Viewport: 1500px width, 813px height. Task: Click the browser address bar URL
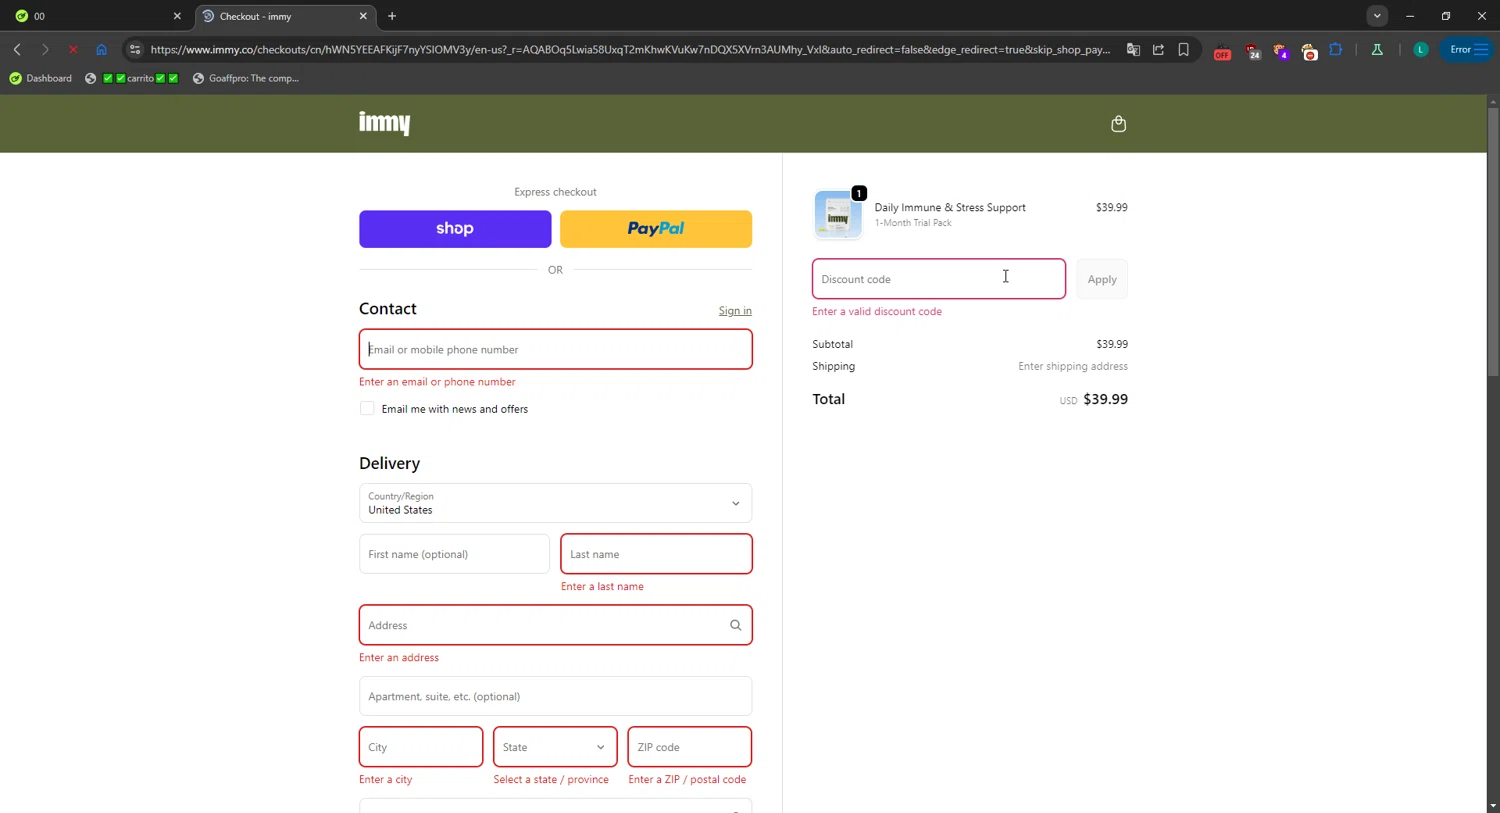630,49
